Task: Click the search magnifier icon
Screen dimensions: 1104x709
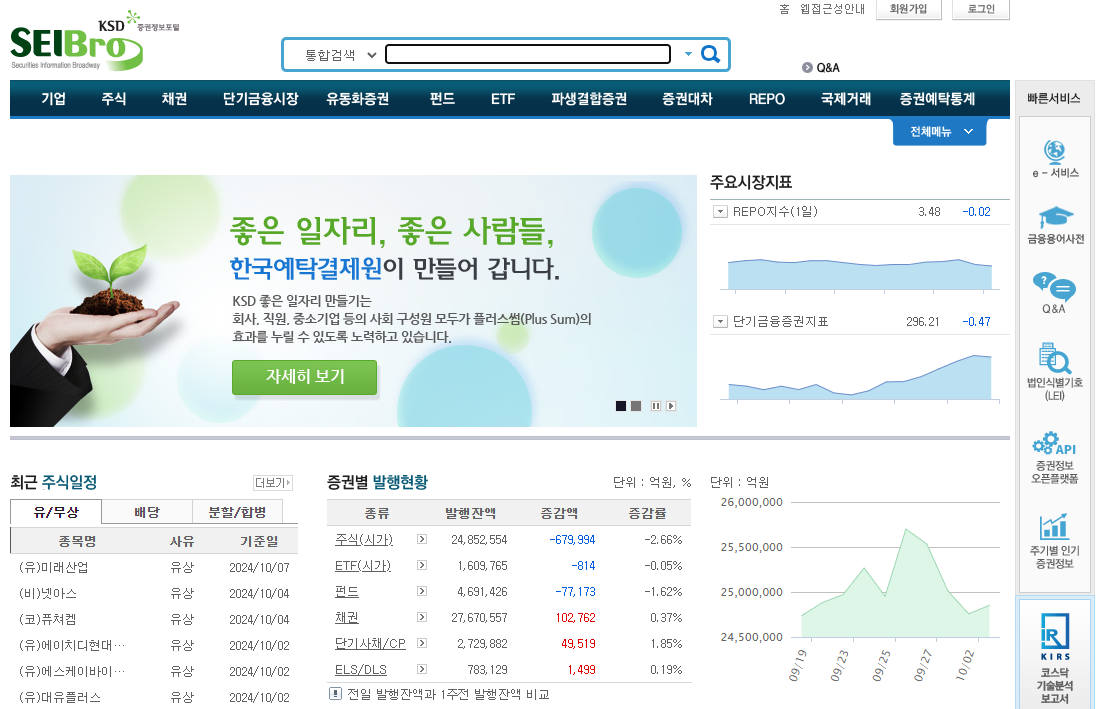Action: click(710, 54)
